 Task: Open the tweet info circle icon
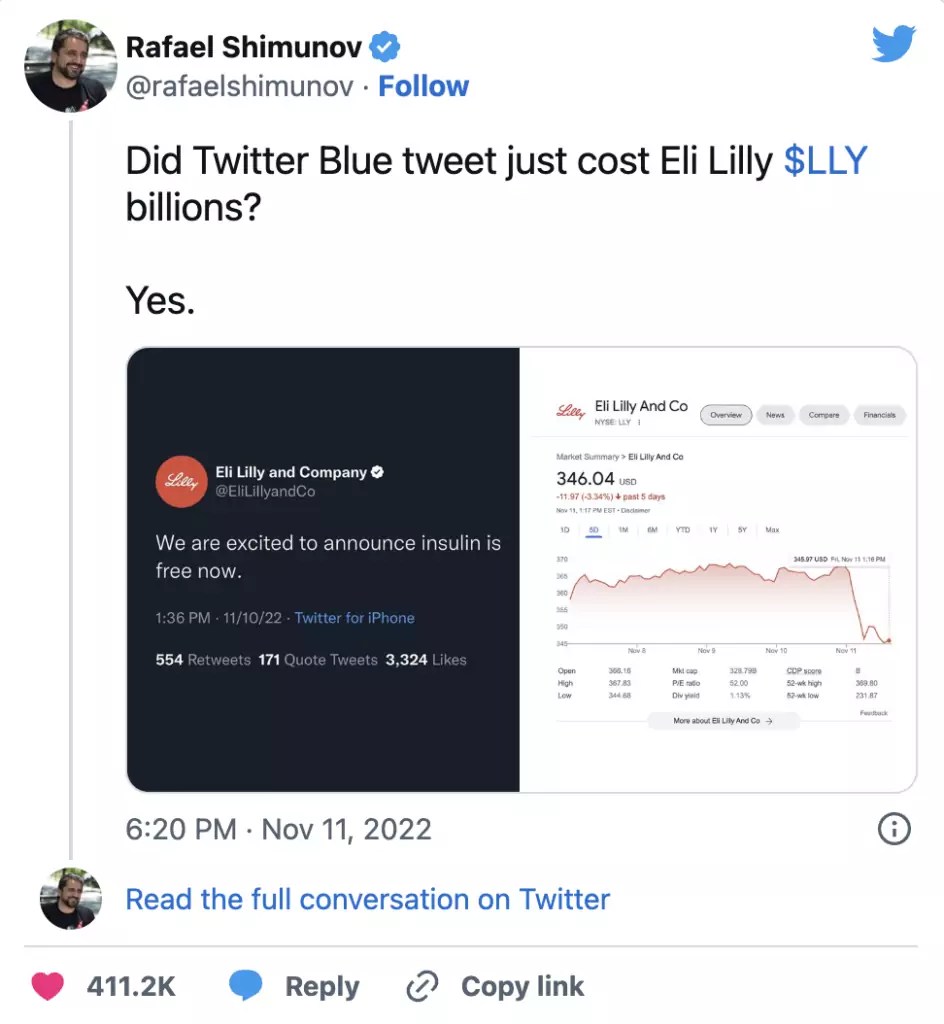click(x=894, y=829)
